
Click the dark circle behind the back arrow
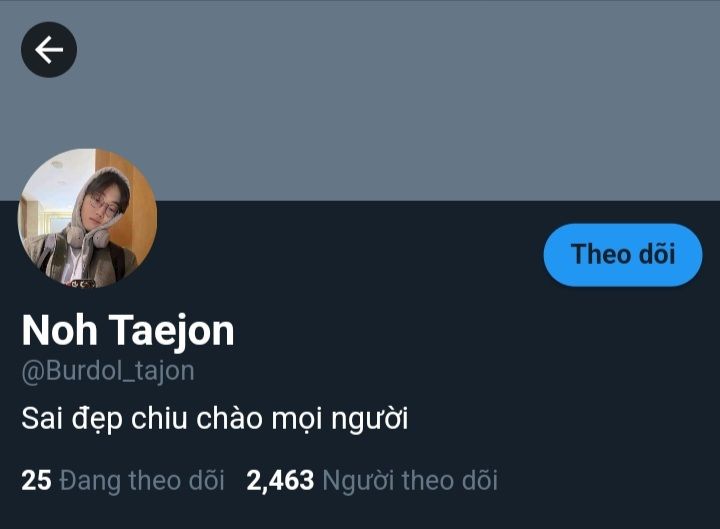(49, 50)
